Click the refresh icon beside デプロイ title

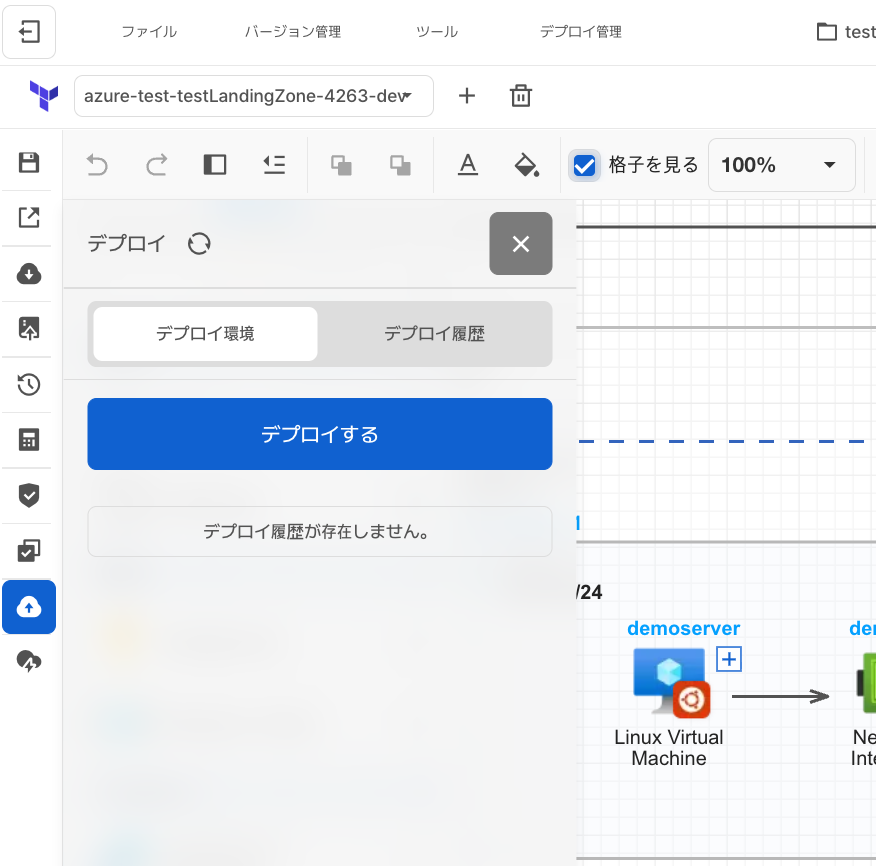[199, 244]
